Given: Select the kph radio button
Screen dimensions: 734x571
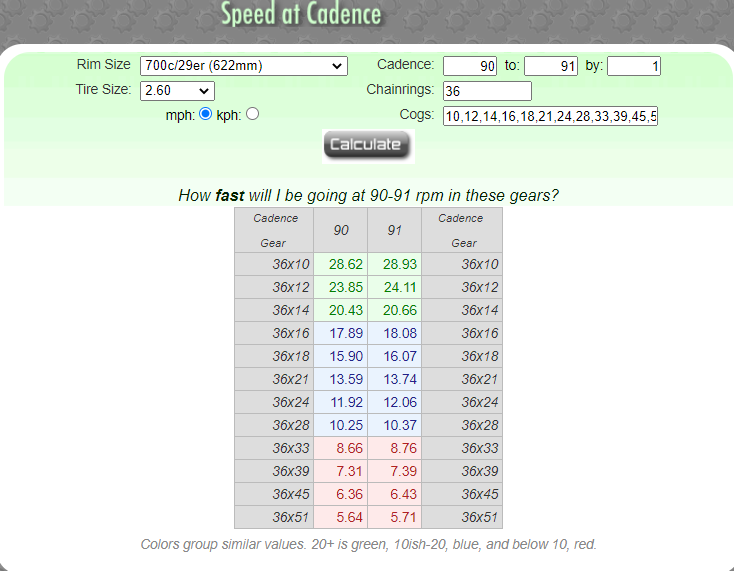Looking at the screenshot, I should 252,114.
